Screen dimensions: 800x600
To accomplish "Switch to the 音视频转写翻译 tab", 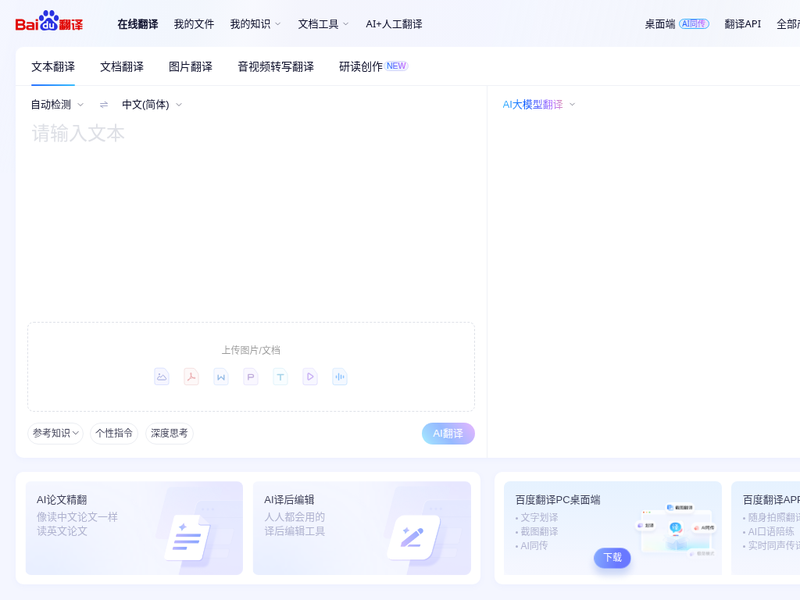I will click(276, 67).
